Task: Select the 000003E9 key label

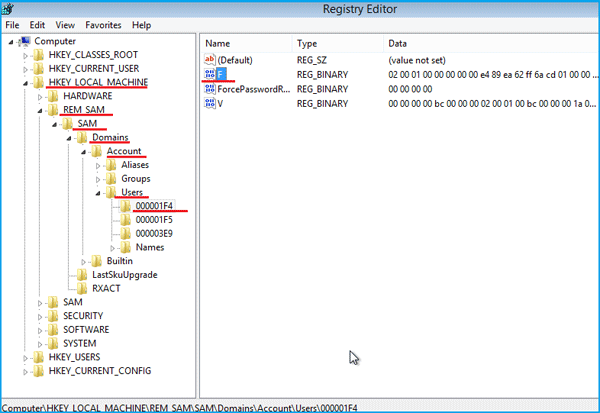Action: (x=154, y=233)
